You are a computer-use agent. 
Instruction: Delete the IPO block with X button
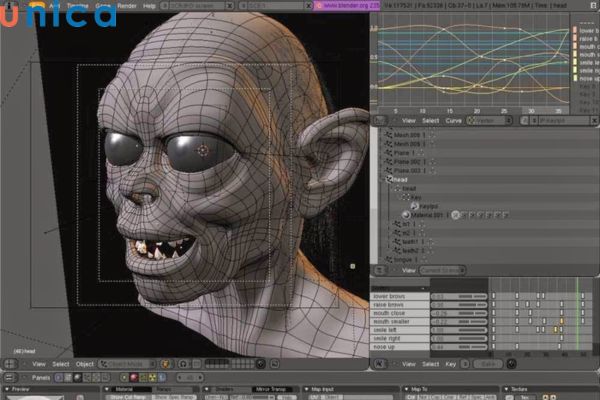pyautogui.click(x=594, y=121)
